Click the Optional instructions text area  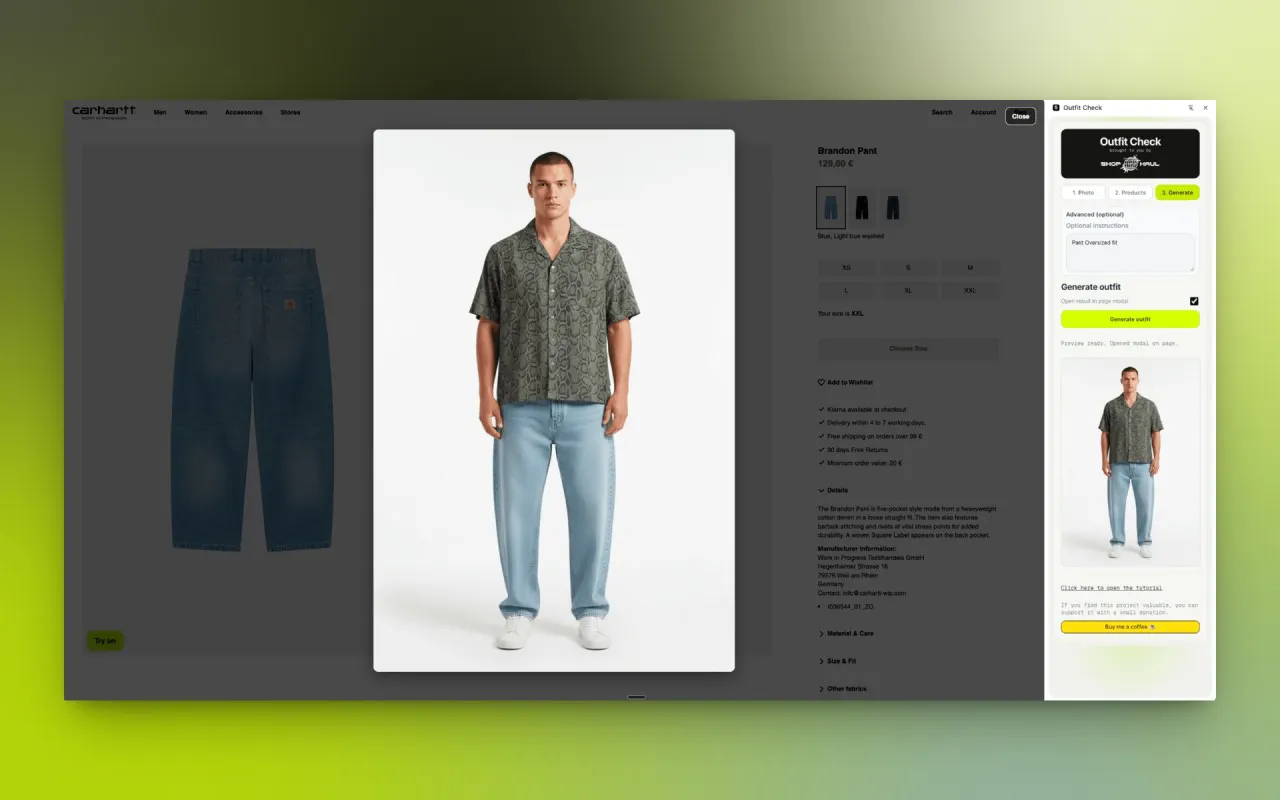[x=1130, y=253]
